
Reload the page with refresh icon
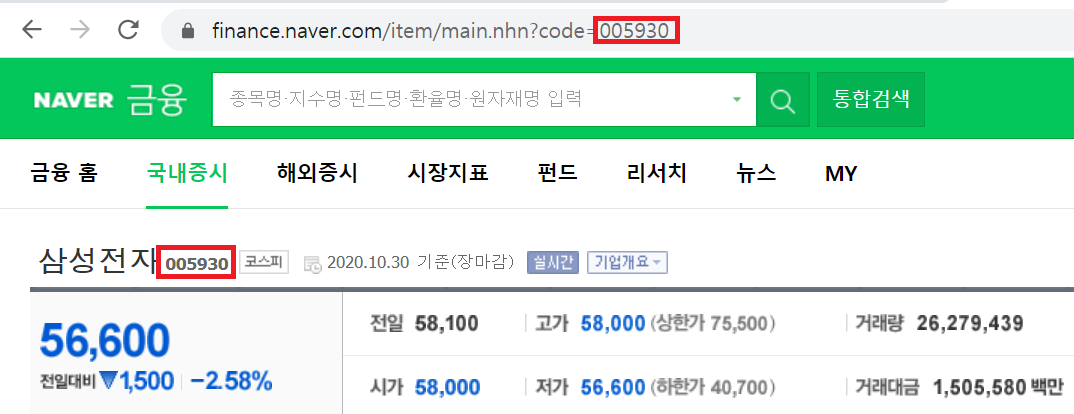[x=128, y=29]
